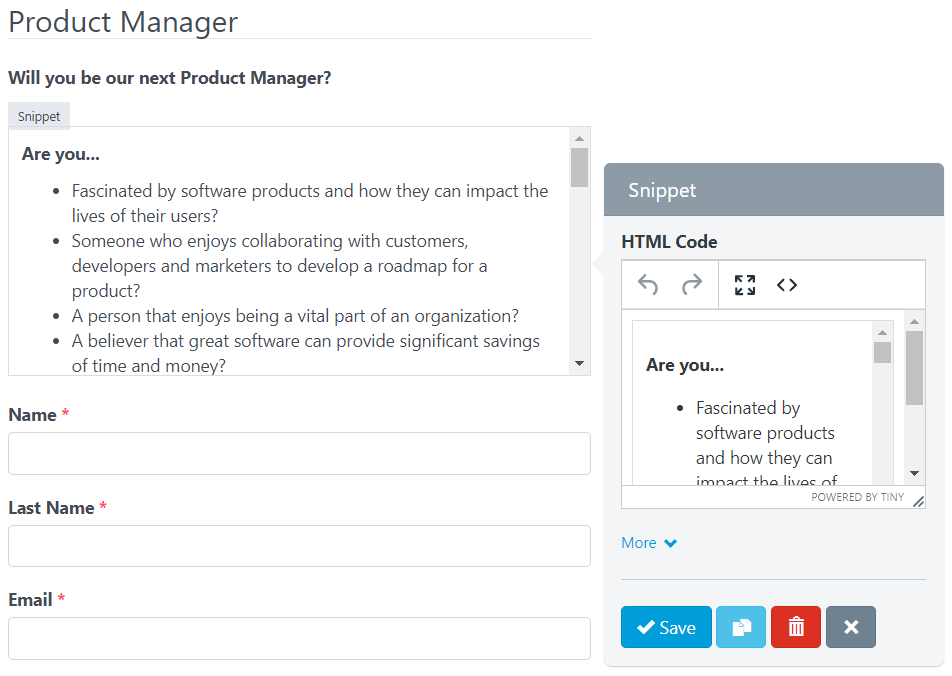Open source code view in editor

(x=787, y=285)
